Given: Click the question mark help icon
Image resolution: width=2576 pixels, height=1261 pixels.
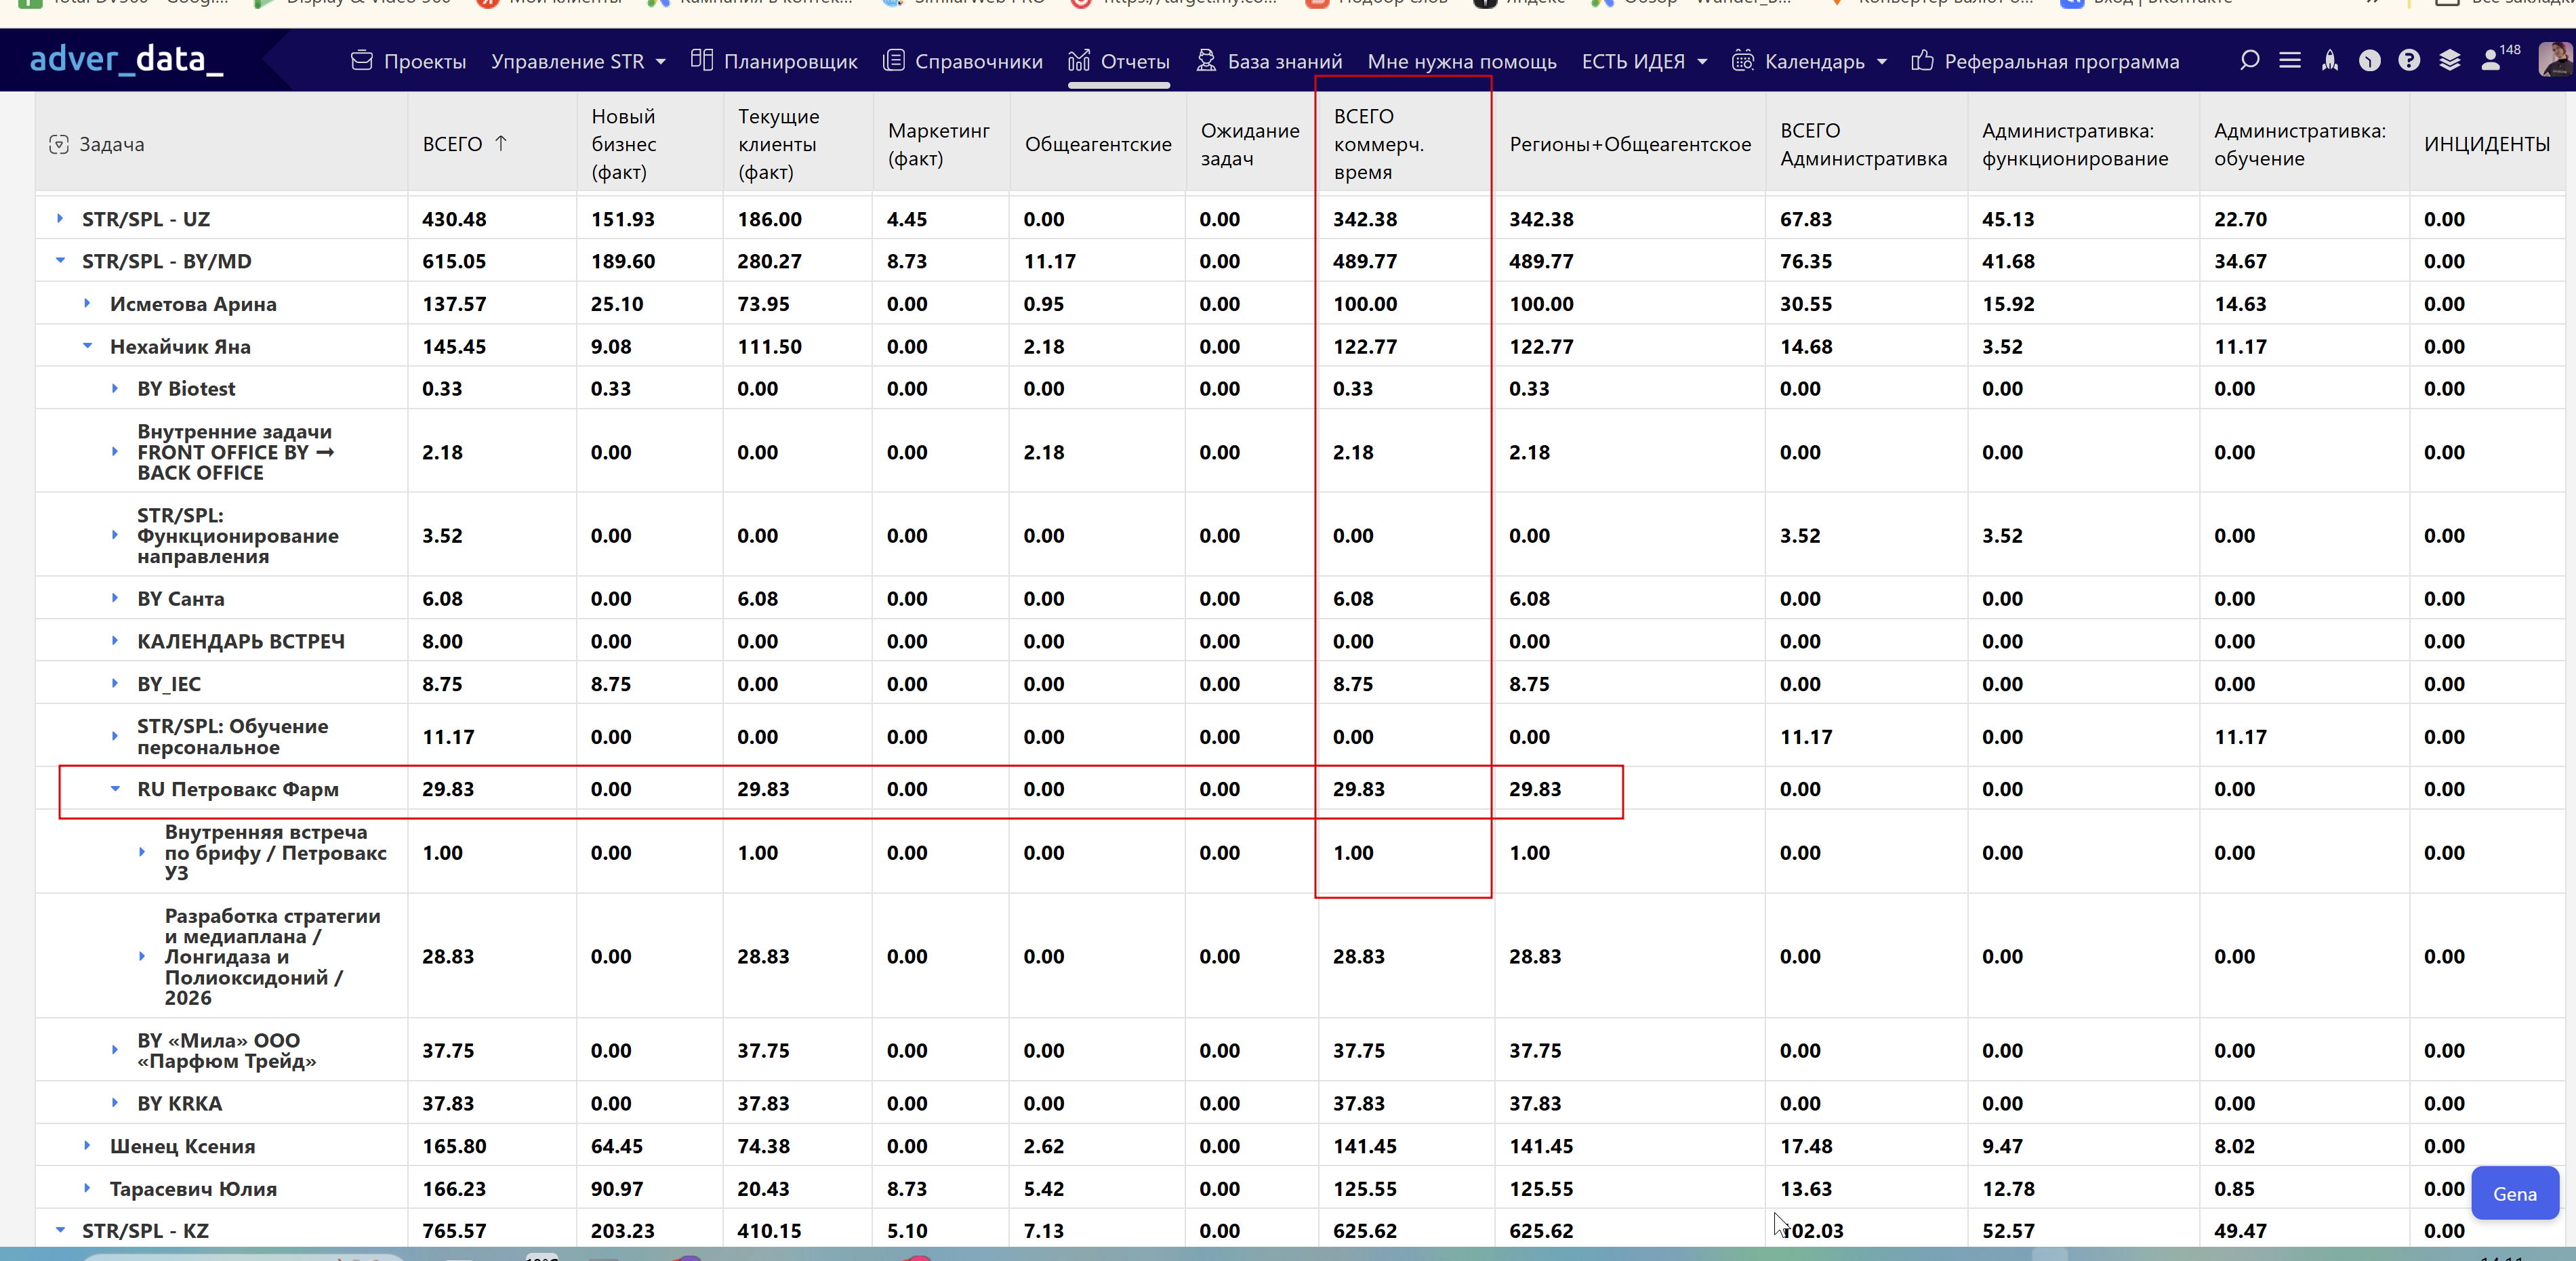Looking at the screenshot, I should click(2409, 61).
